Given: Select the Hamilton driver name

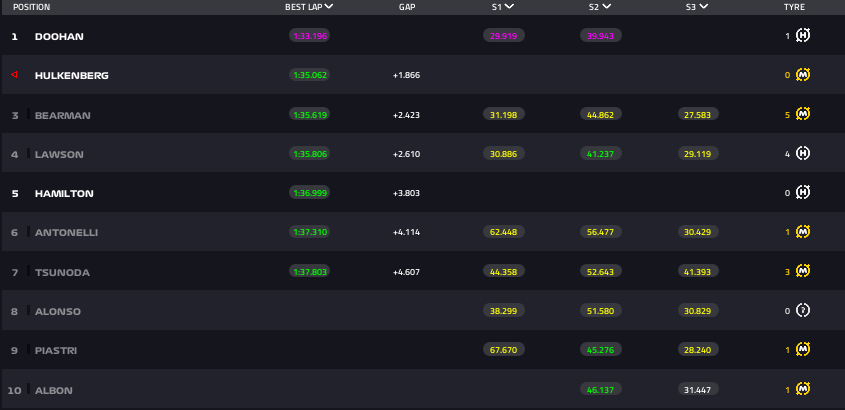Looking at the screenshot, I should tap(64, 193).
